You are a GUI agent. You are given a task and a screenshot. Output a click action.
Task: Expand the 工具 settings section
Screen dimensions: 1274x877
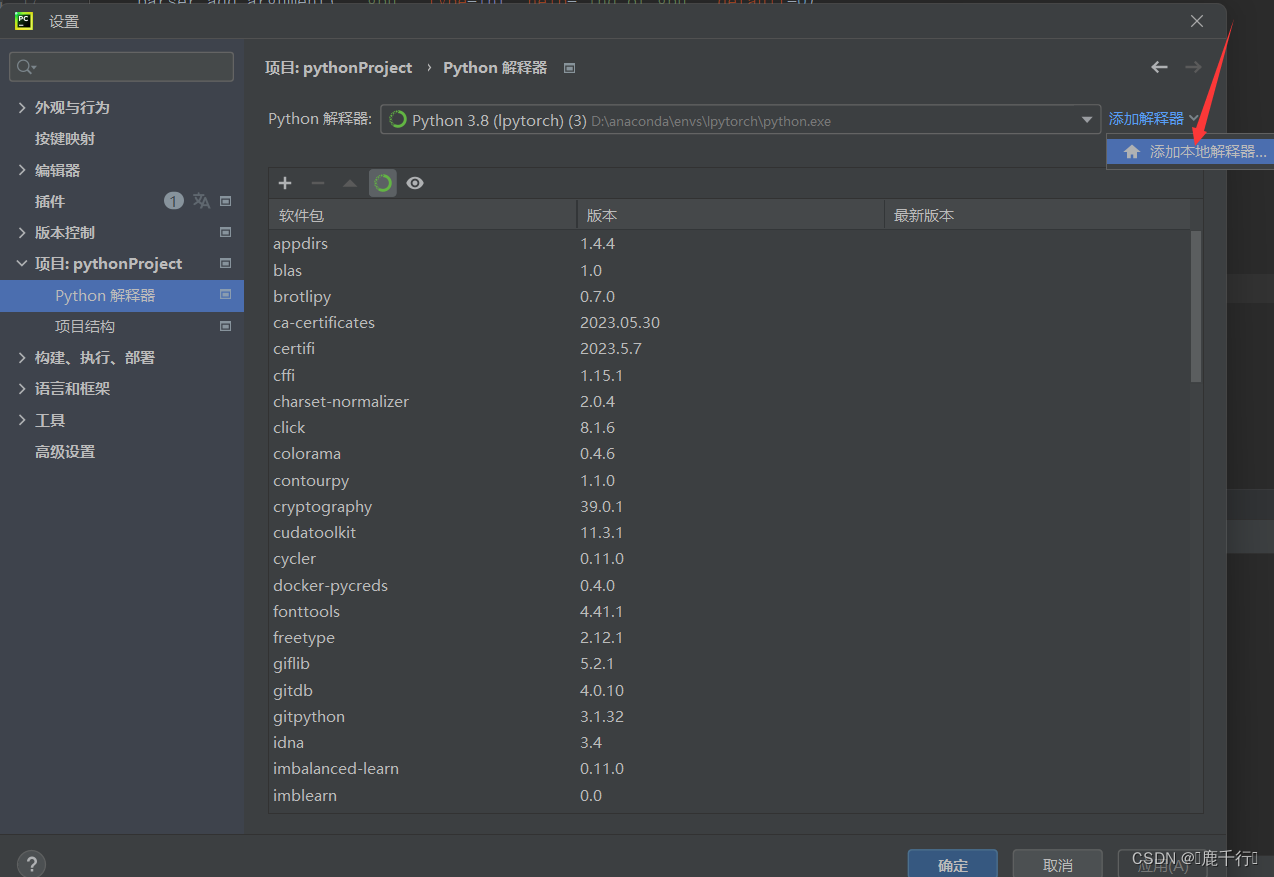coord(50,420)
